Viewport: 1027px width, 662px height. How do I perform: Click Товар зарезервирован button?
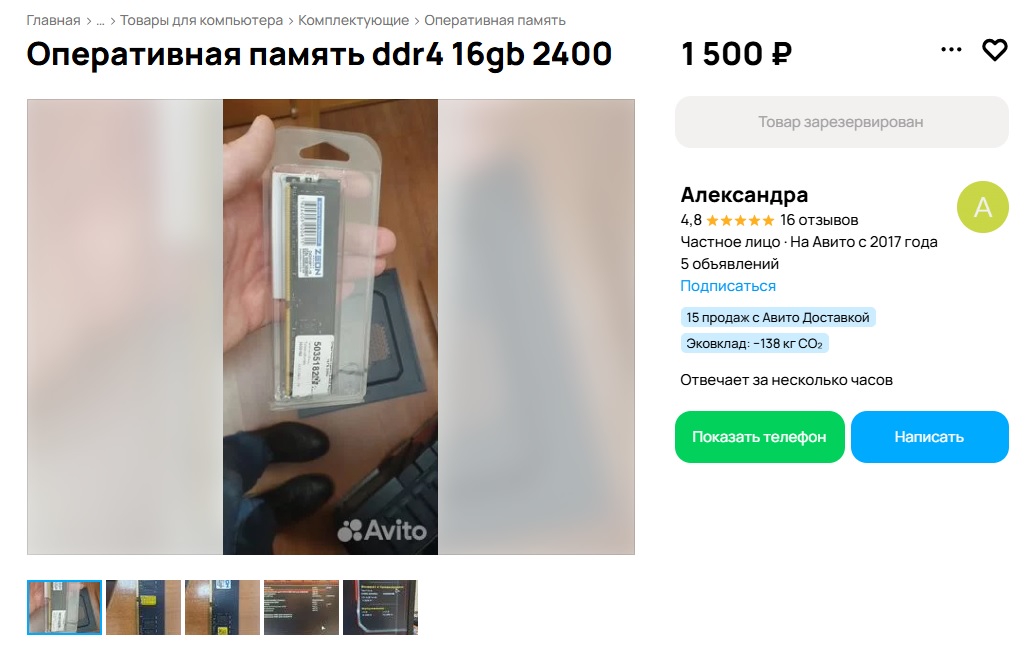pyautogui.click(x=842, y=122)
